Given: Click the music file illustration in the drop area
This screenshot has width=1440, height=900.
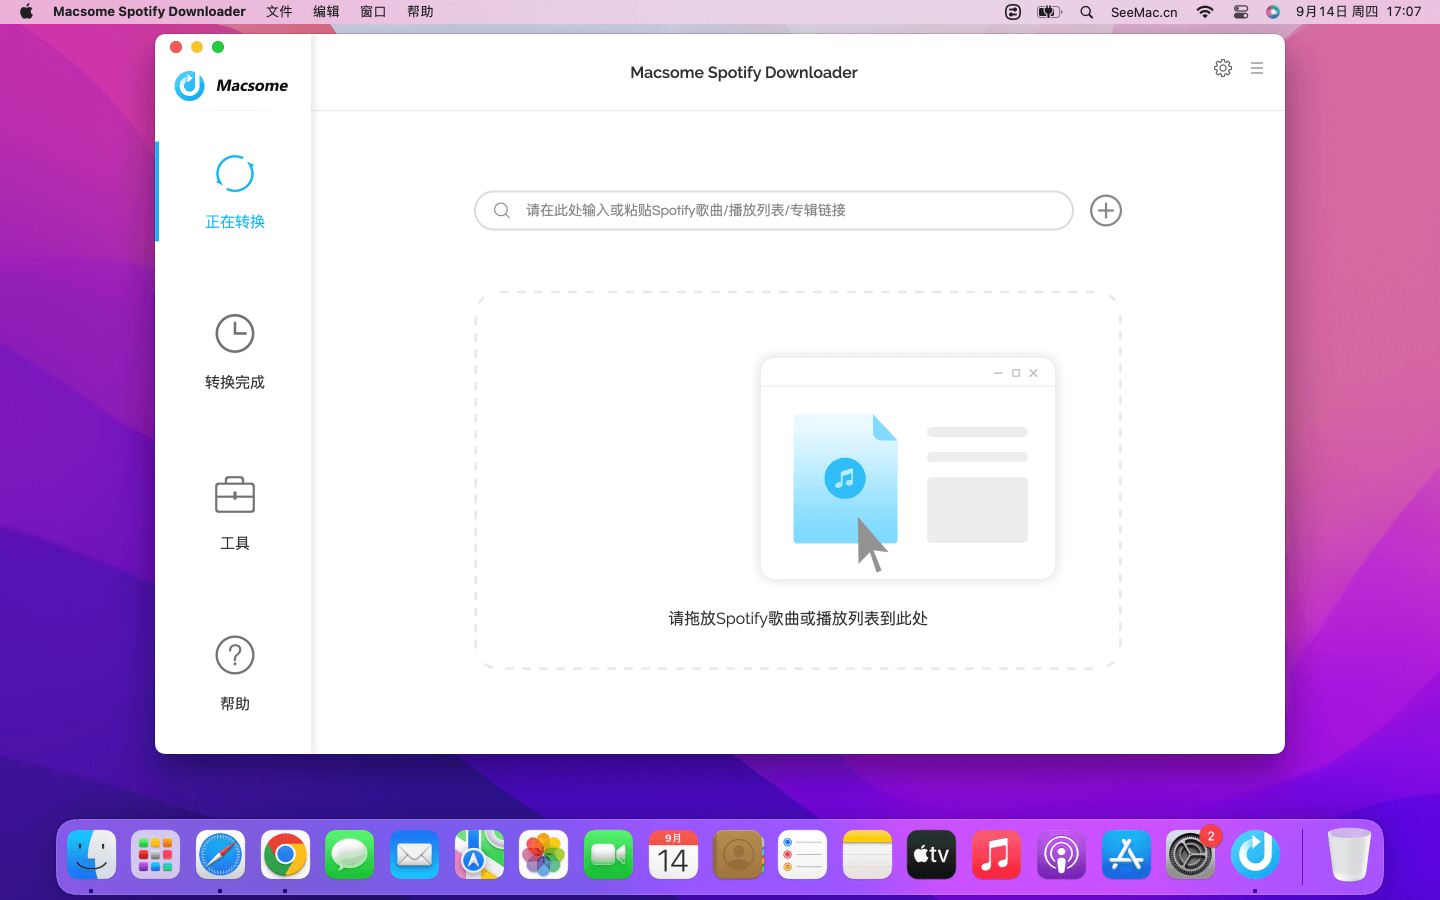Looking at the screenshot, I should (845, 480).
